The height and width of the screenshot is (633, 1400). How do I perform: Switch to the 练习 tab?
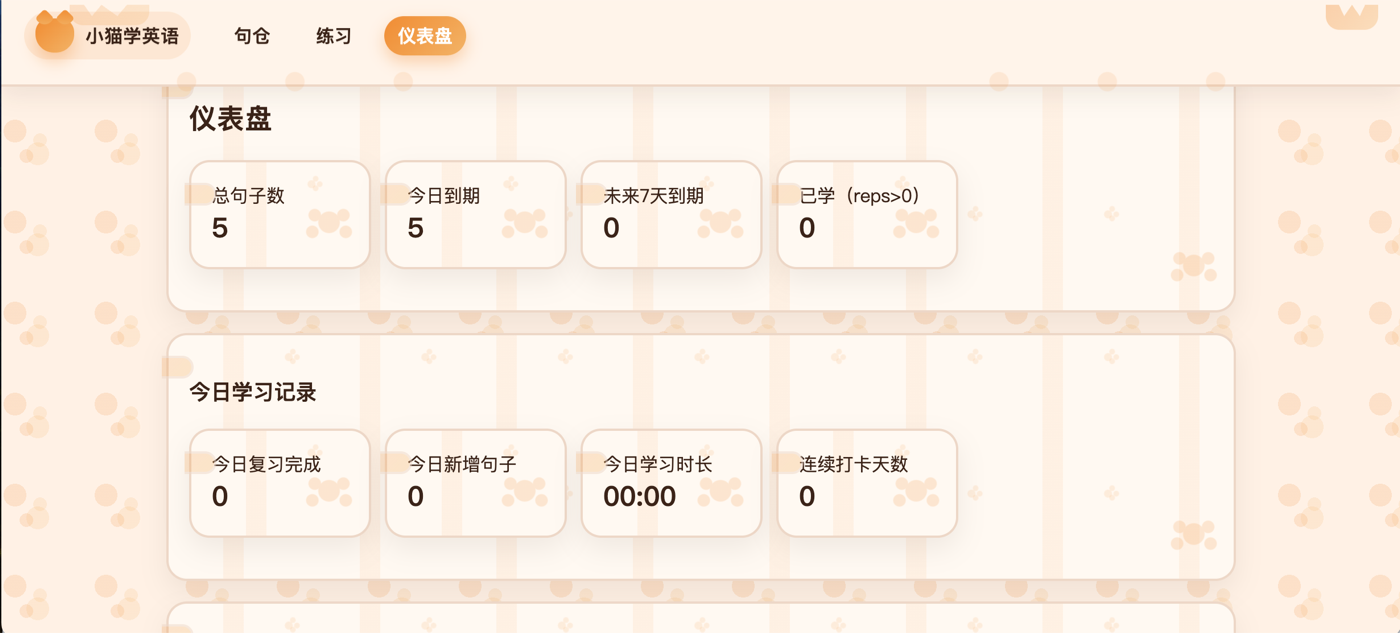pyautogui.click(x=332, y=35)
